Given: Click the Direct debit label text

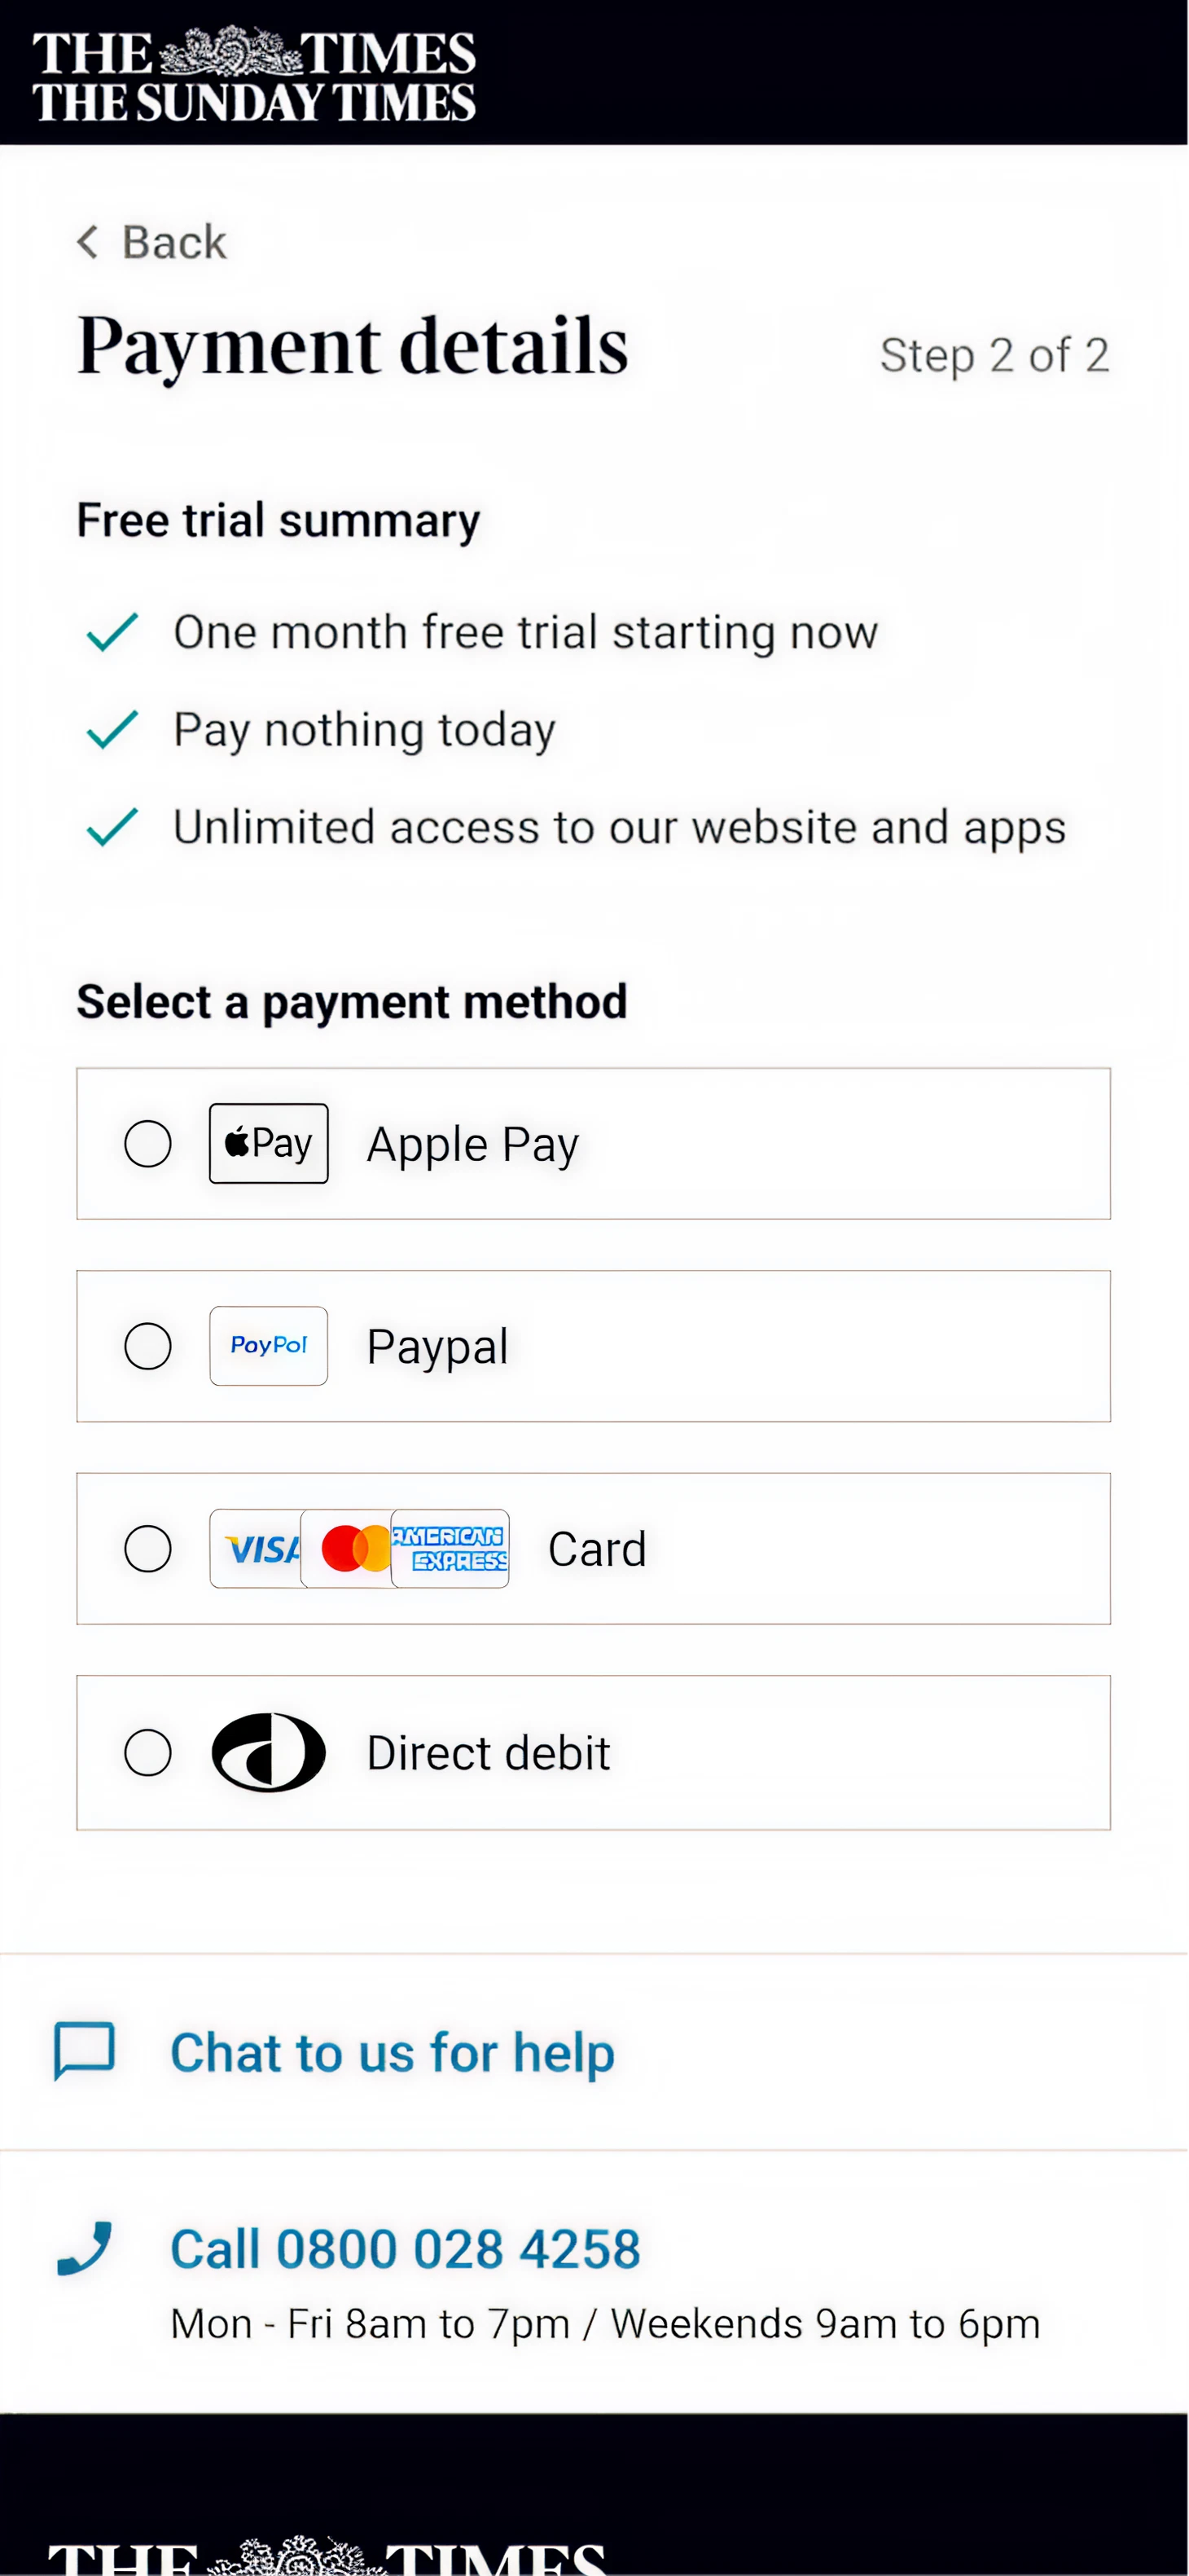Looking at the screenshot, I should (488, 1753).
